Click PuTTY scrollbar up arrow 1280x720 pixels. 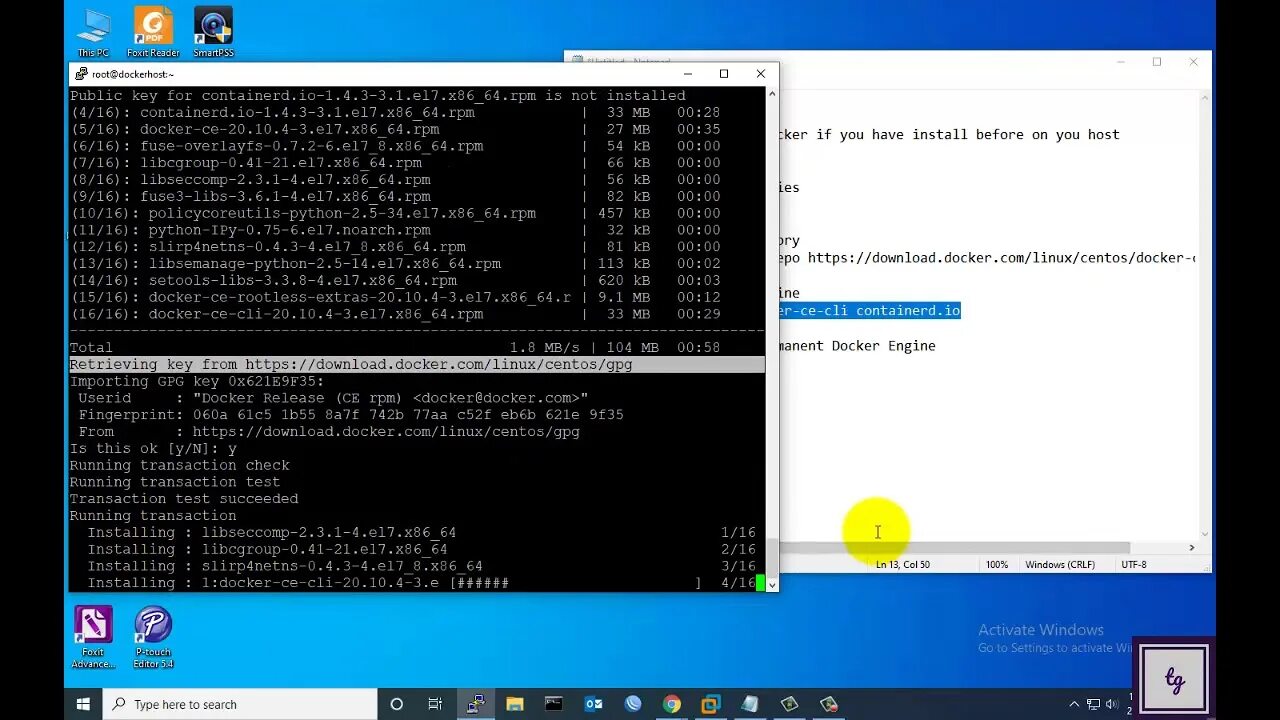771,93
